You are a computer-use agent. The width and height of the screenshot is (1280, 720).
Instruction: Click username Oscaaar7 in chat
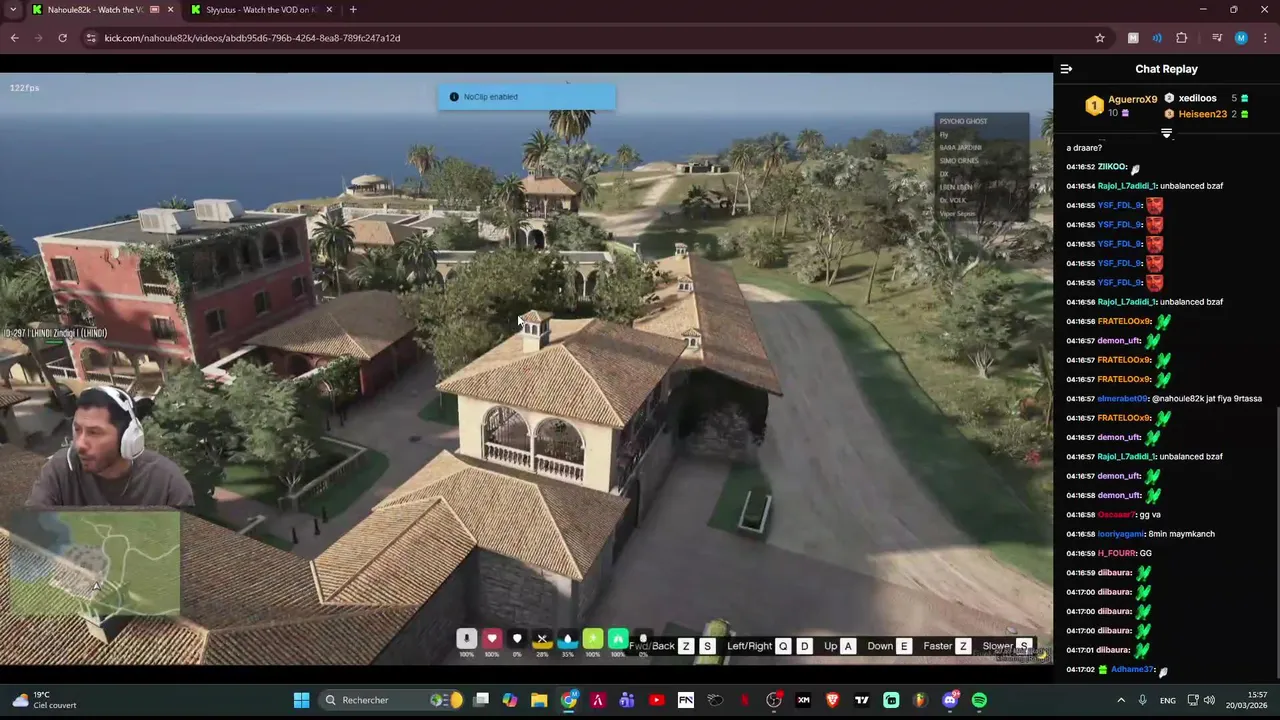[x=1117, y=514]
